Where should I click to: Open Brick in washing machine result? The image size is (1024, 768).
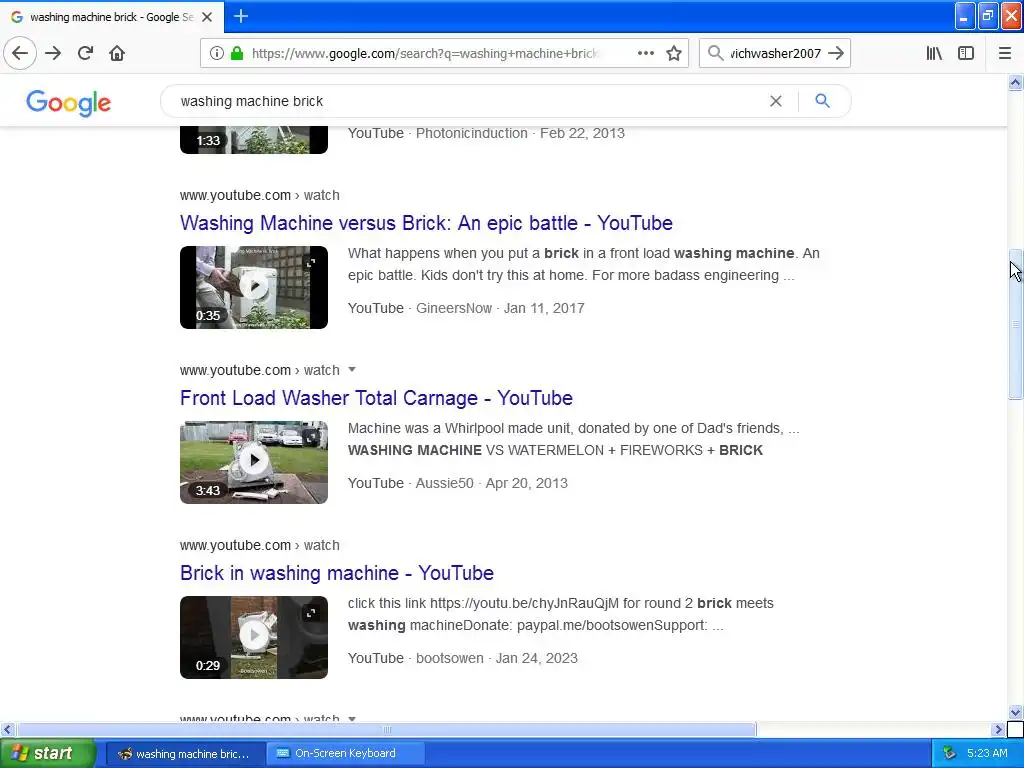click(336, 573)
